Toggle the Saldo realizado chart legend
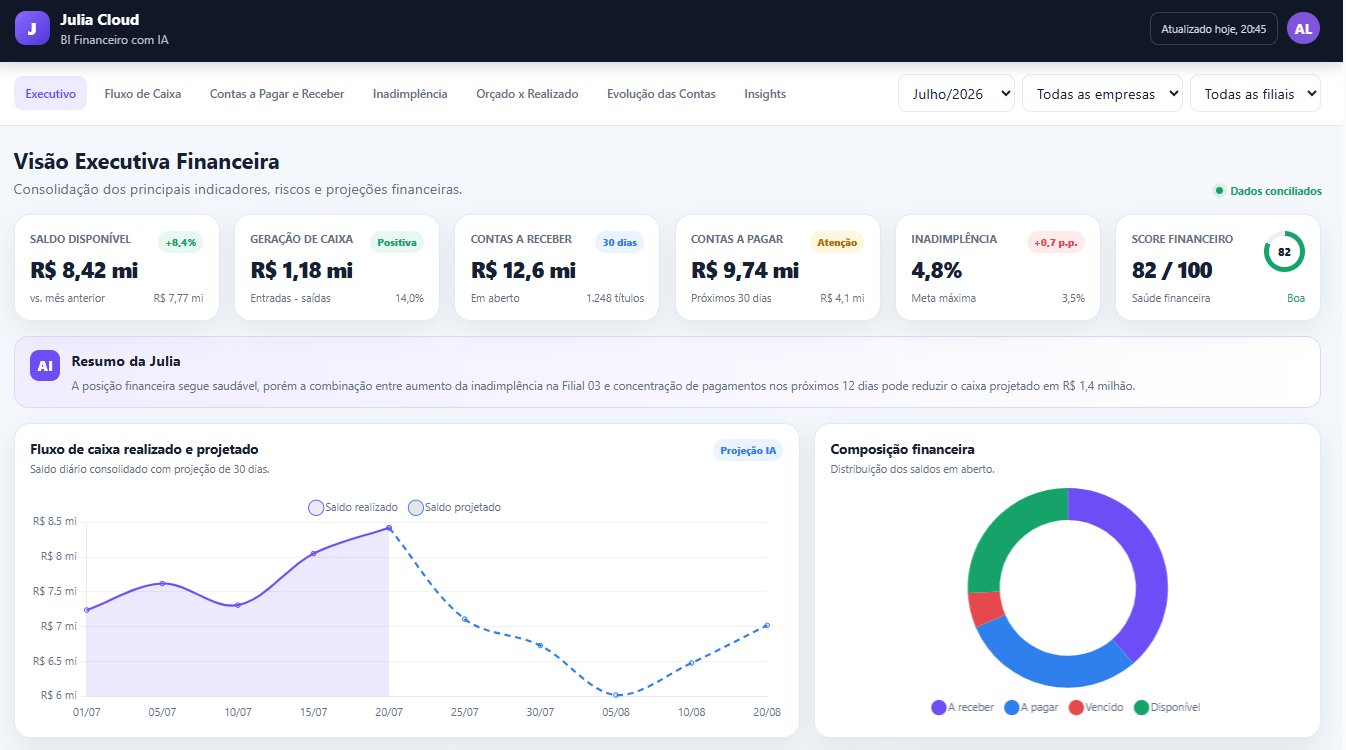The width and height of the screenshot is (1346, 750). pos(354,508)
